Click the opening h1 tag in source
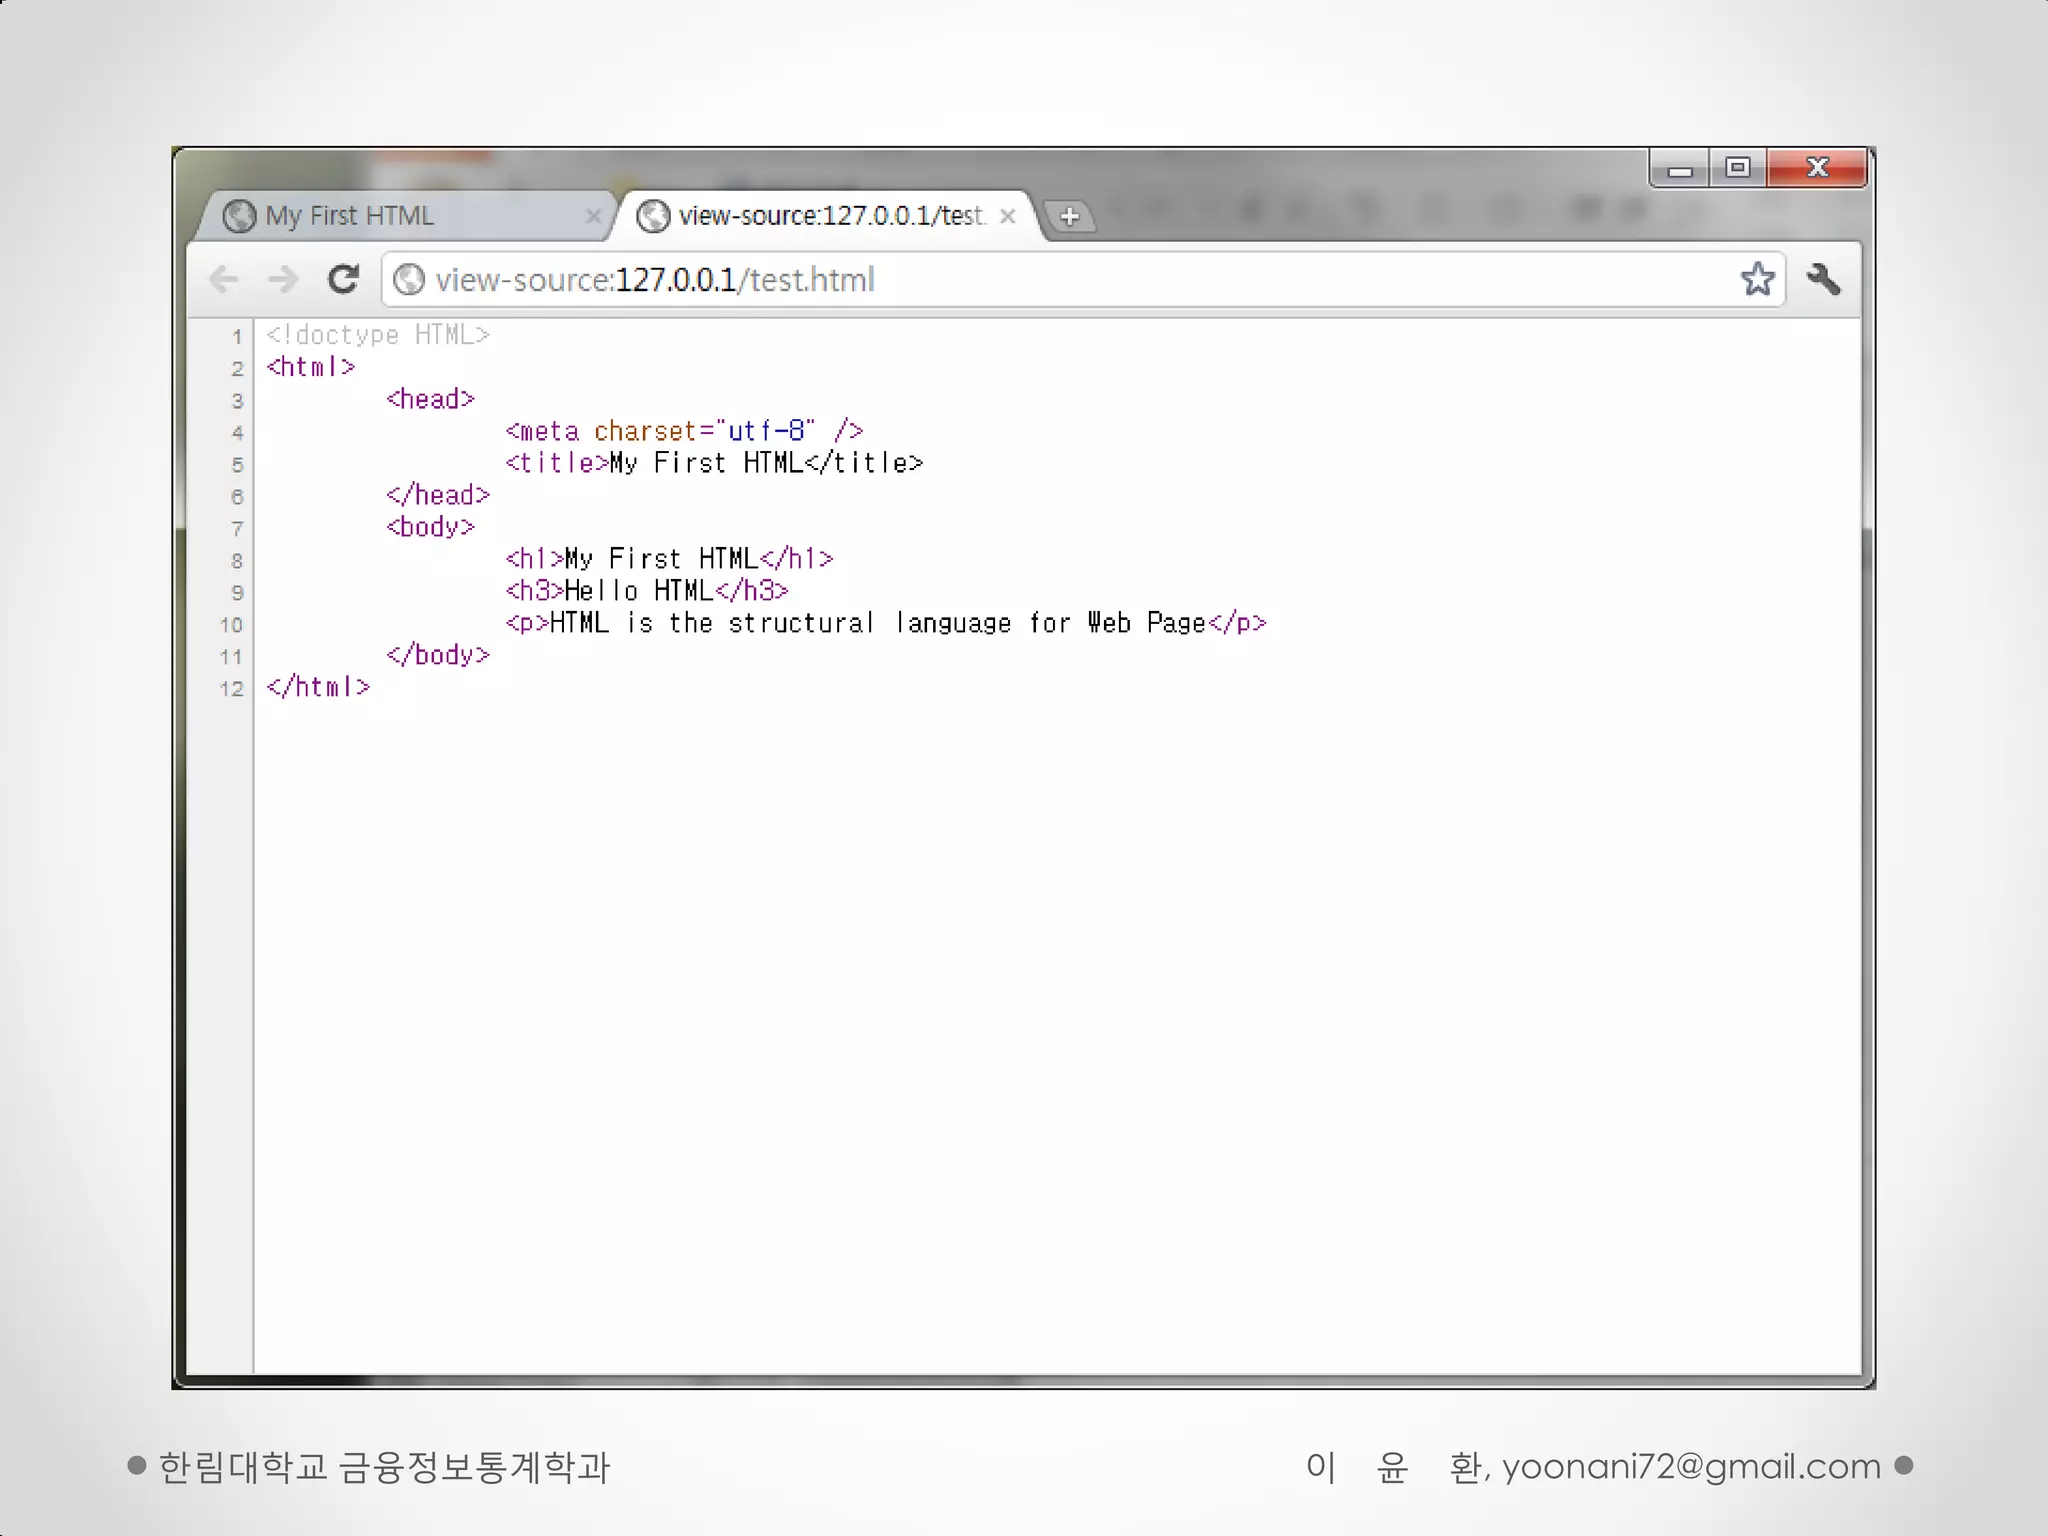 point(534,559)
